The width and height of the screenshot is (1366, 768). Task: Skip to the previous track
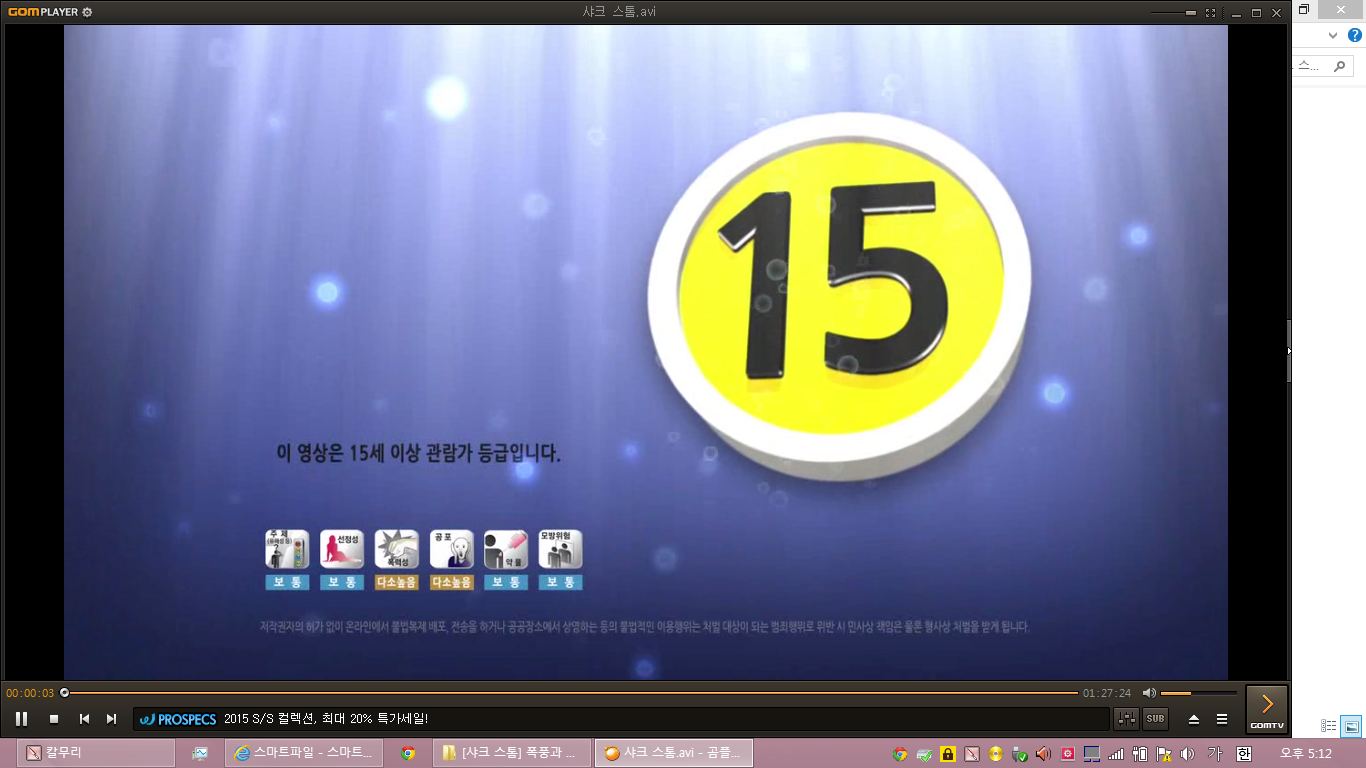[84, 719]
